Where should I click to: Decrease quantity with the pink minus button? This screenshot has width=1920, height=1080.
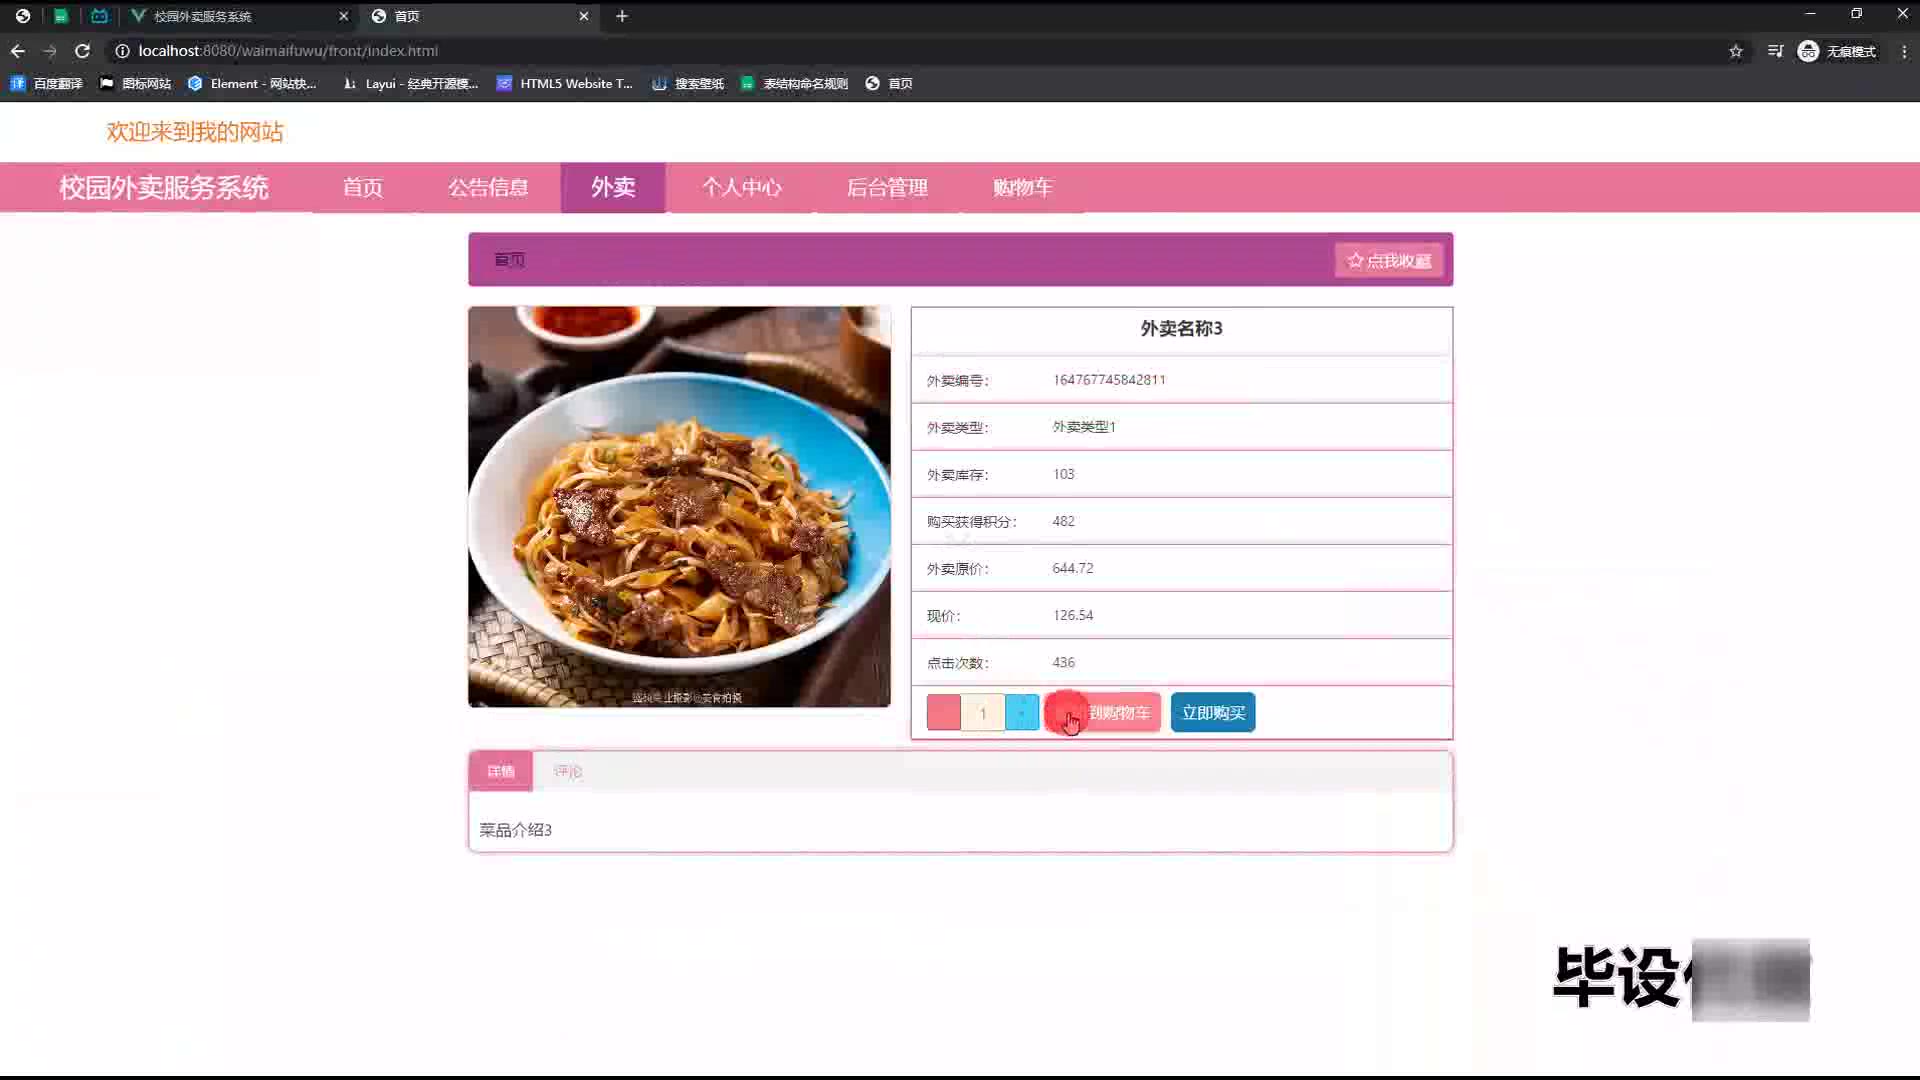click(x=943, y=713)
